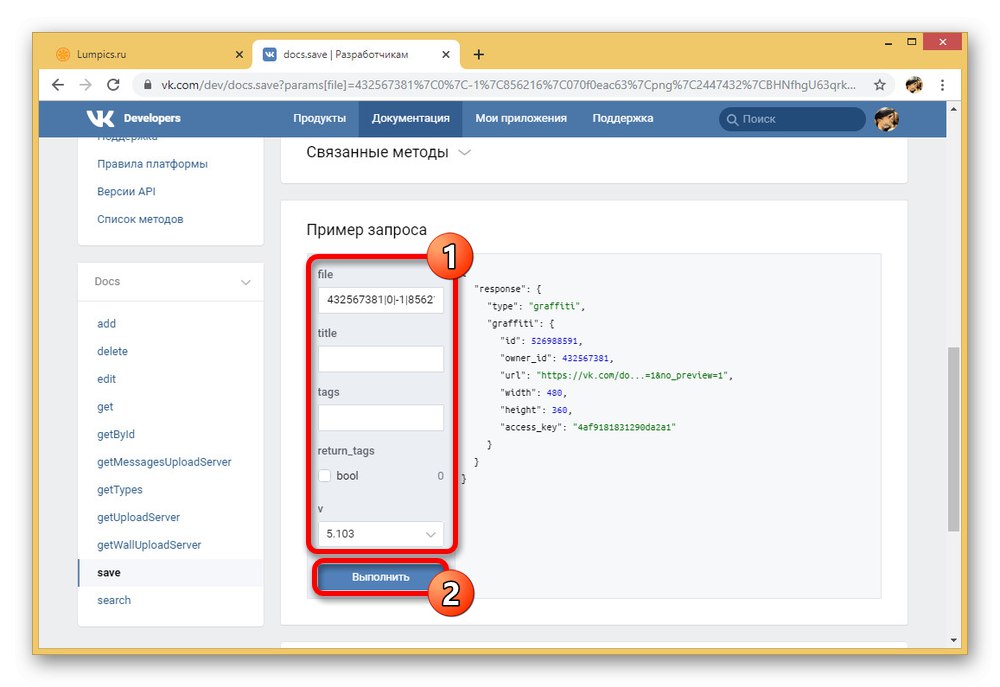Click the "url" value in the response
Image resolution: width=1000 pixels, height=687 pixels.
[633, 376]
